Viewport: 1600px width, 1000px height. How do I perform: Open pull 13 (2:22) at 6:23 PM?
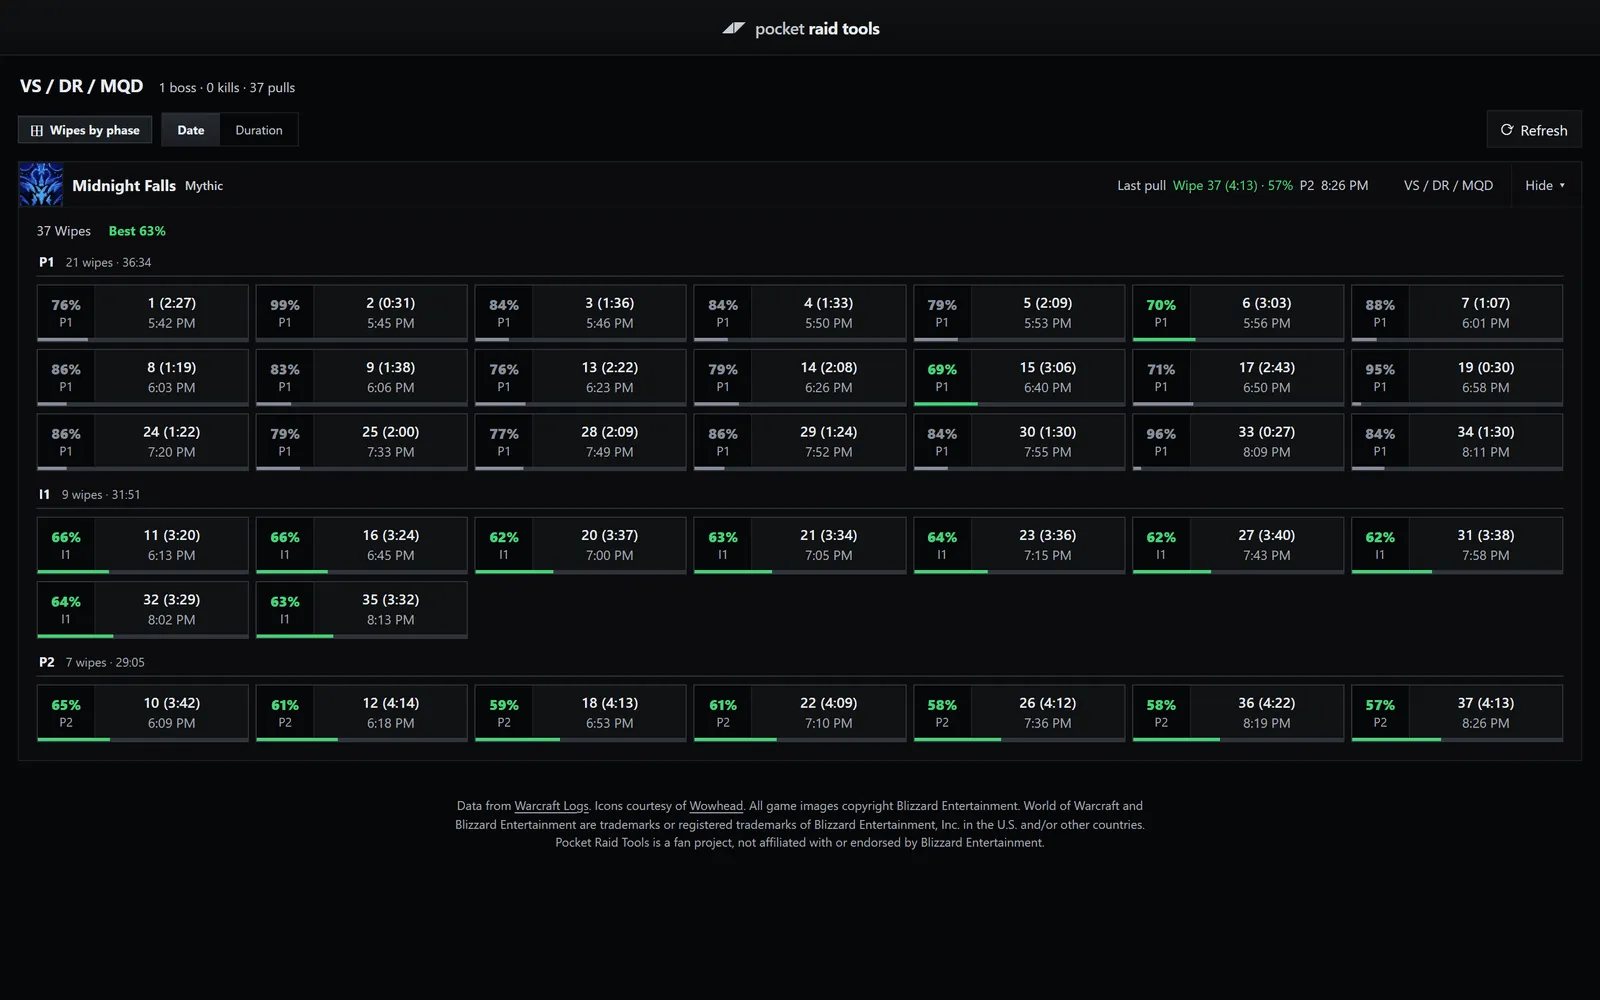(x=581, y=378)
